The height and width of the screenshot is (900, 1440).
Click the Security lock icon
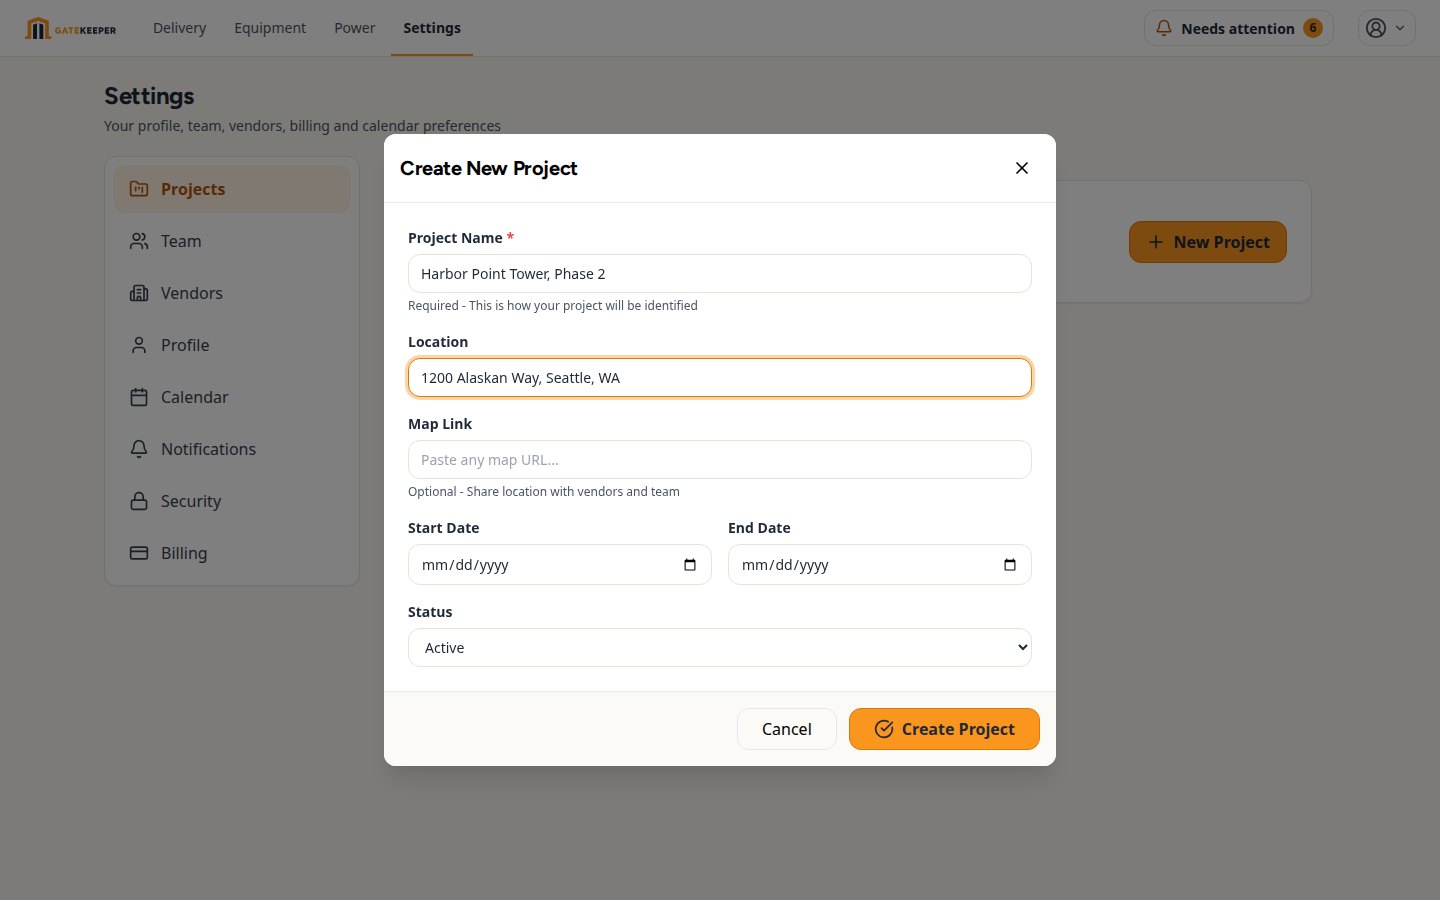tap(139, 501)
